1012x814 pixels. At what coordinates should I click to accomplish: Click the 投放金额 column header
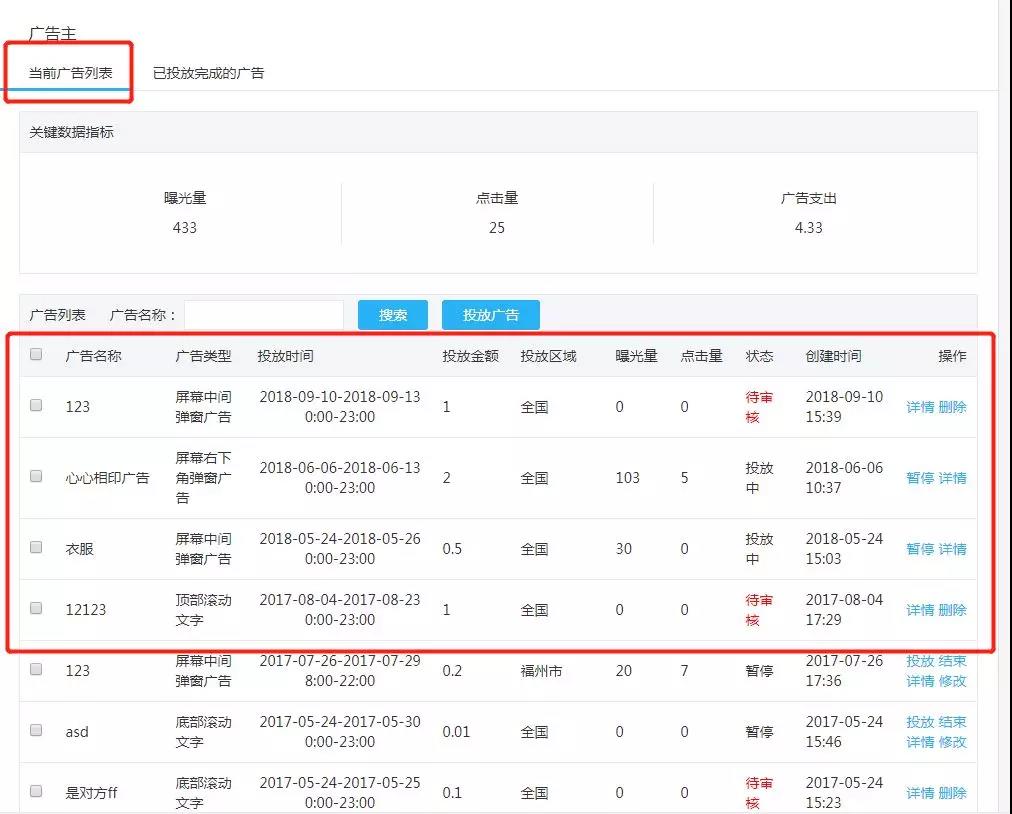(x=471, y=356)
